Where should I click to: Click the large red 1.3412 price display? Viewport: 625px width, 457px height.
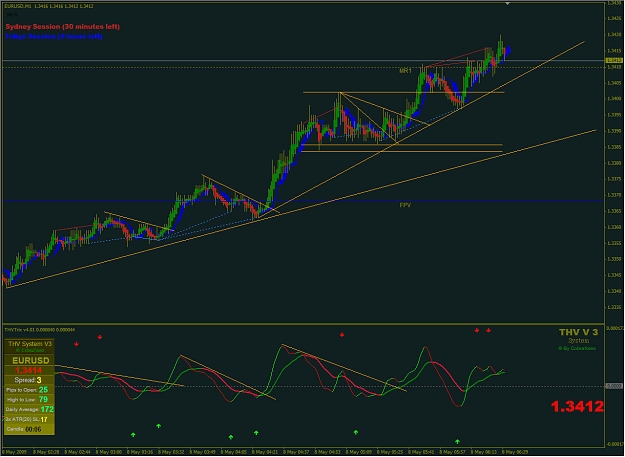(x=577, y=406)
